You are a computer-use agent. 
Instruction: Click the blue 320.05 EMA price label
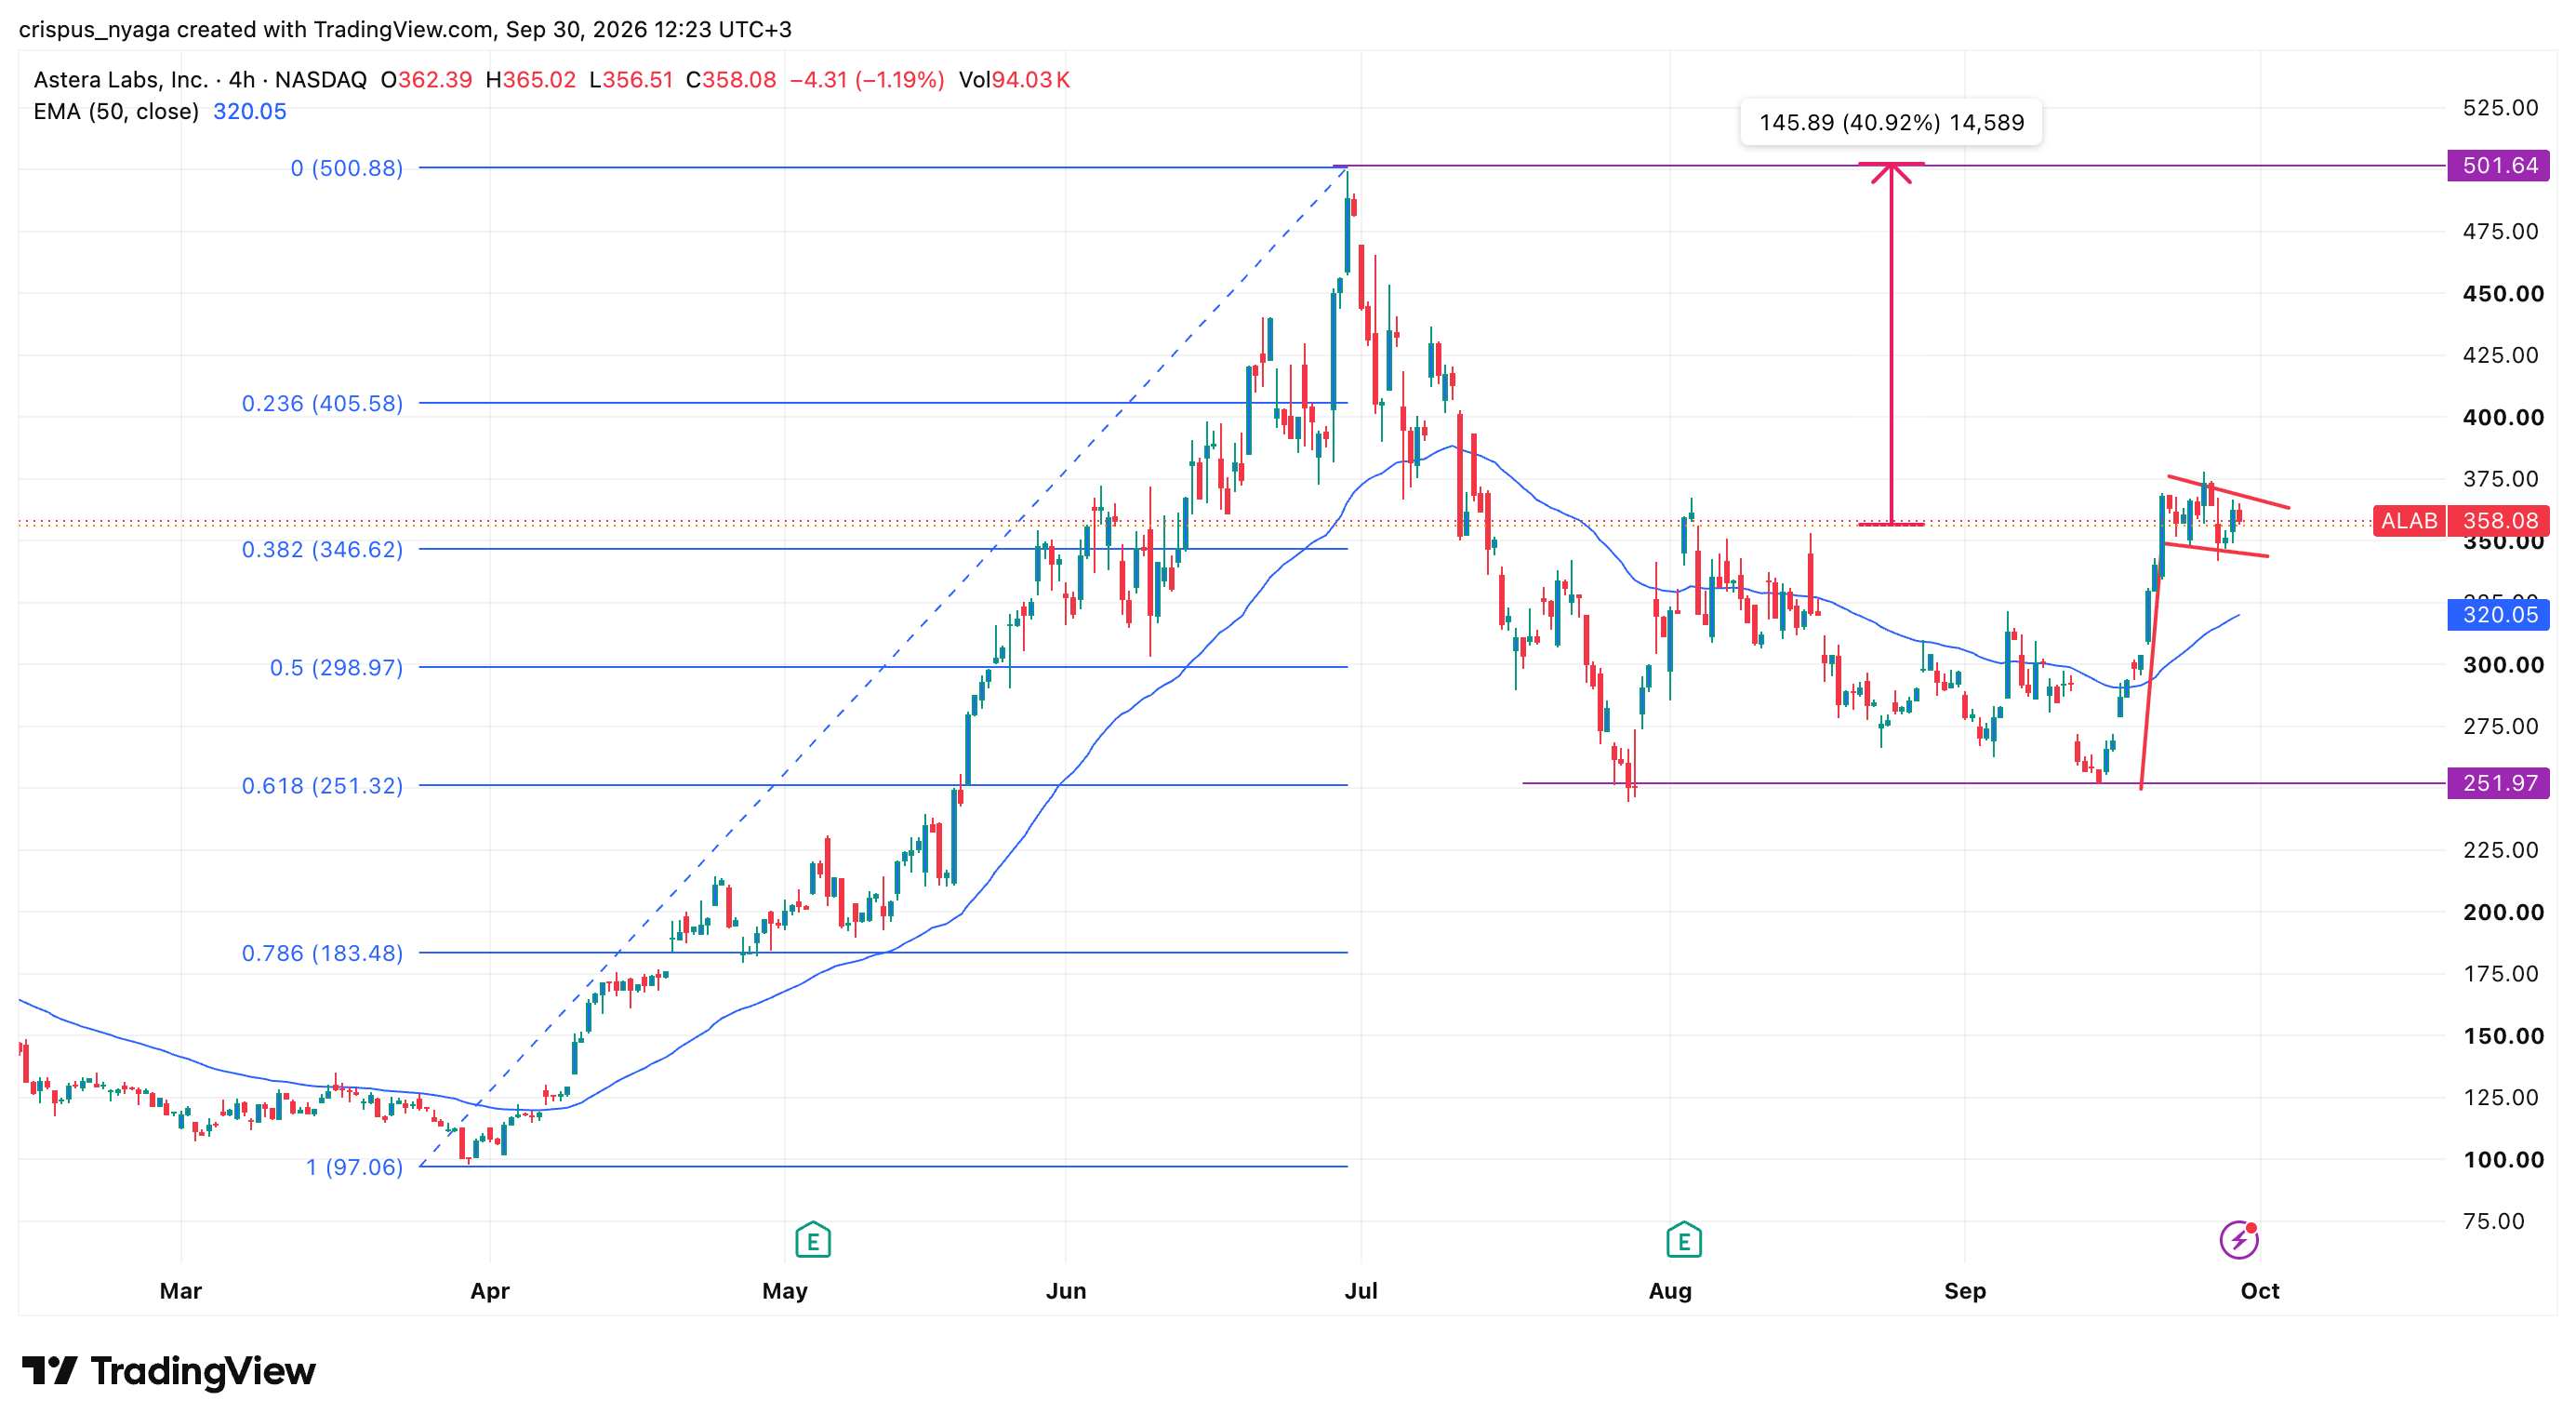click(2498, 615)
